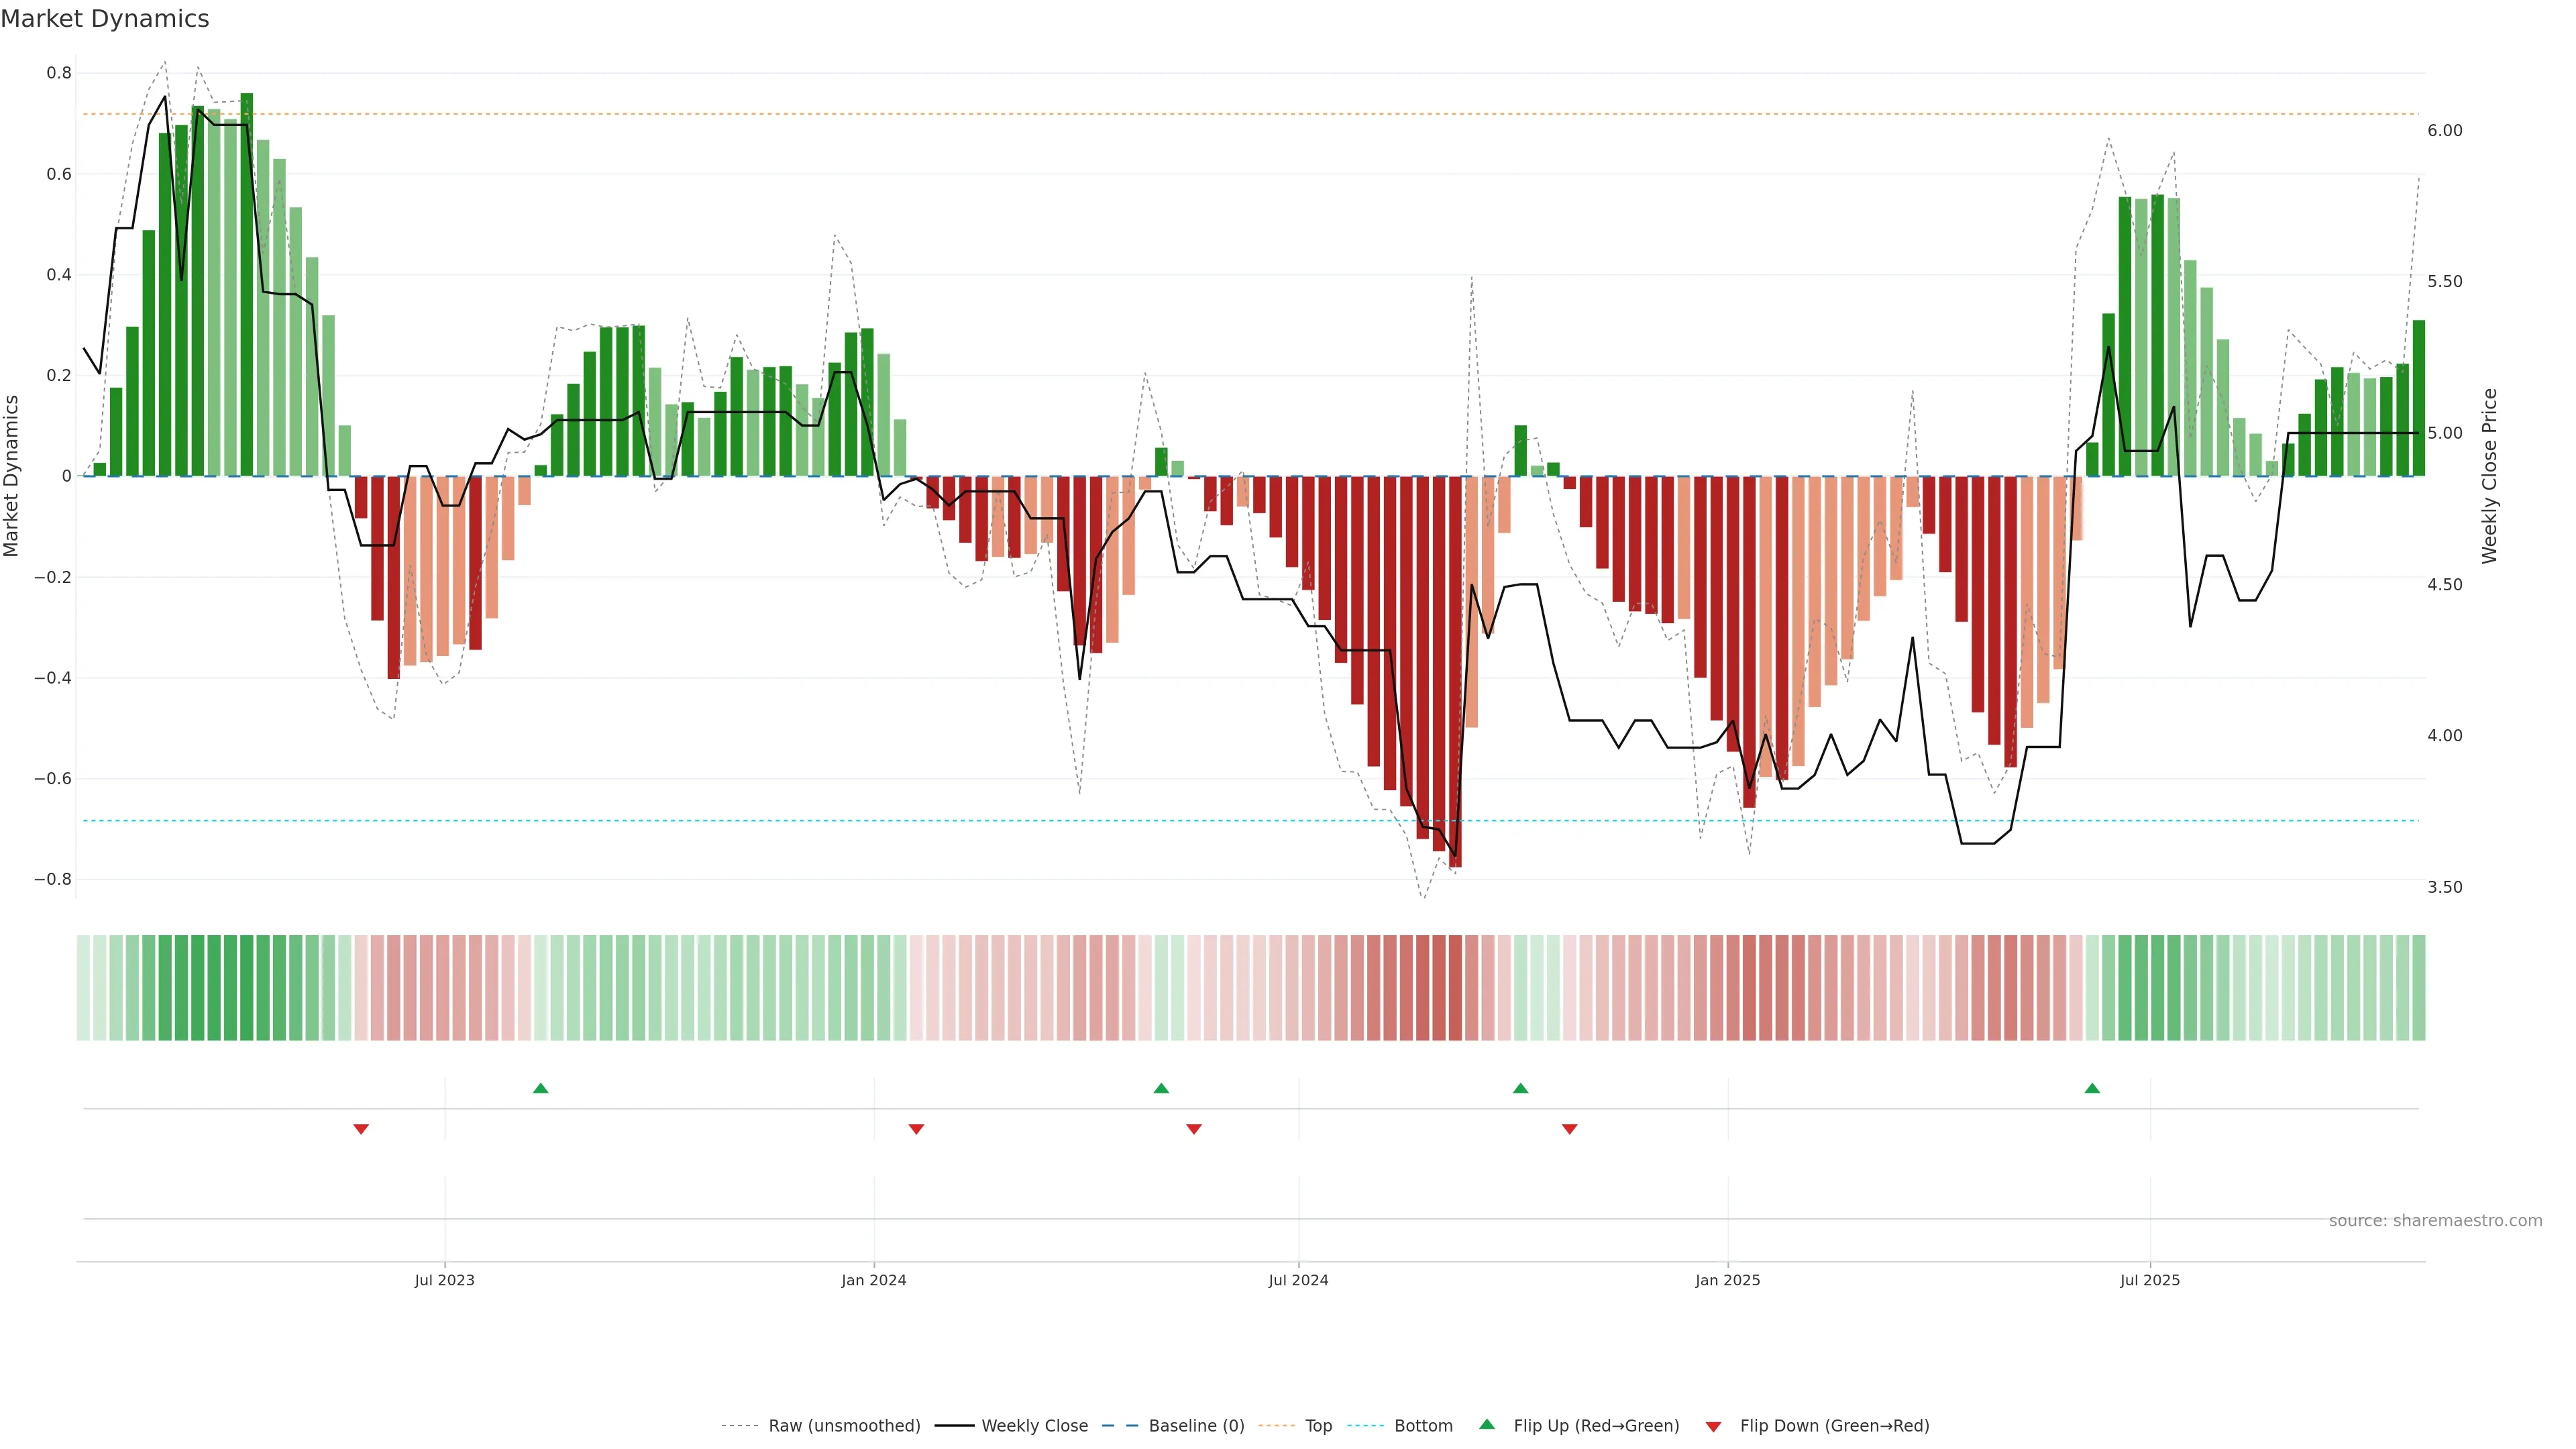Click the red Flip Down triangle in the legend
Image resolution: width=2576 pixels, height=1449 pixels.
1713,1427
